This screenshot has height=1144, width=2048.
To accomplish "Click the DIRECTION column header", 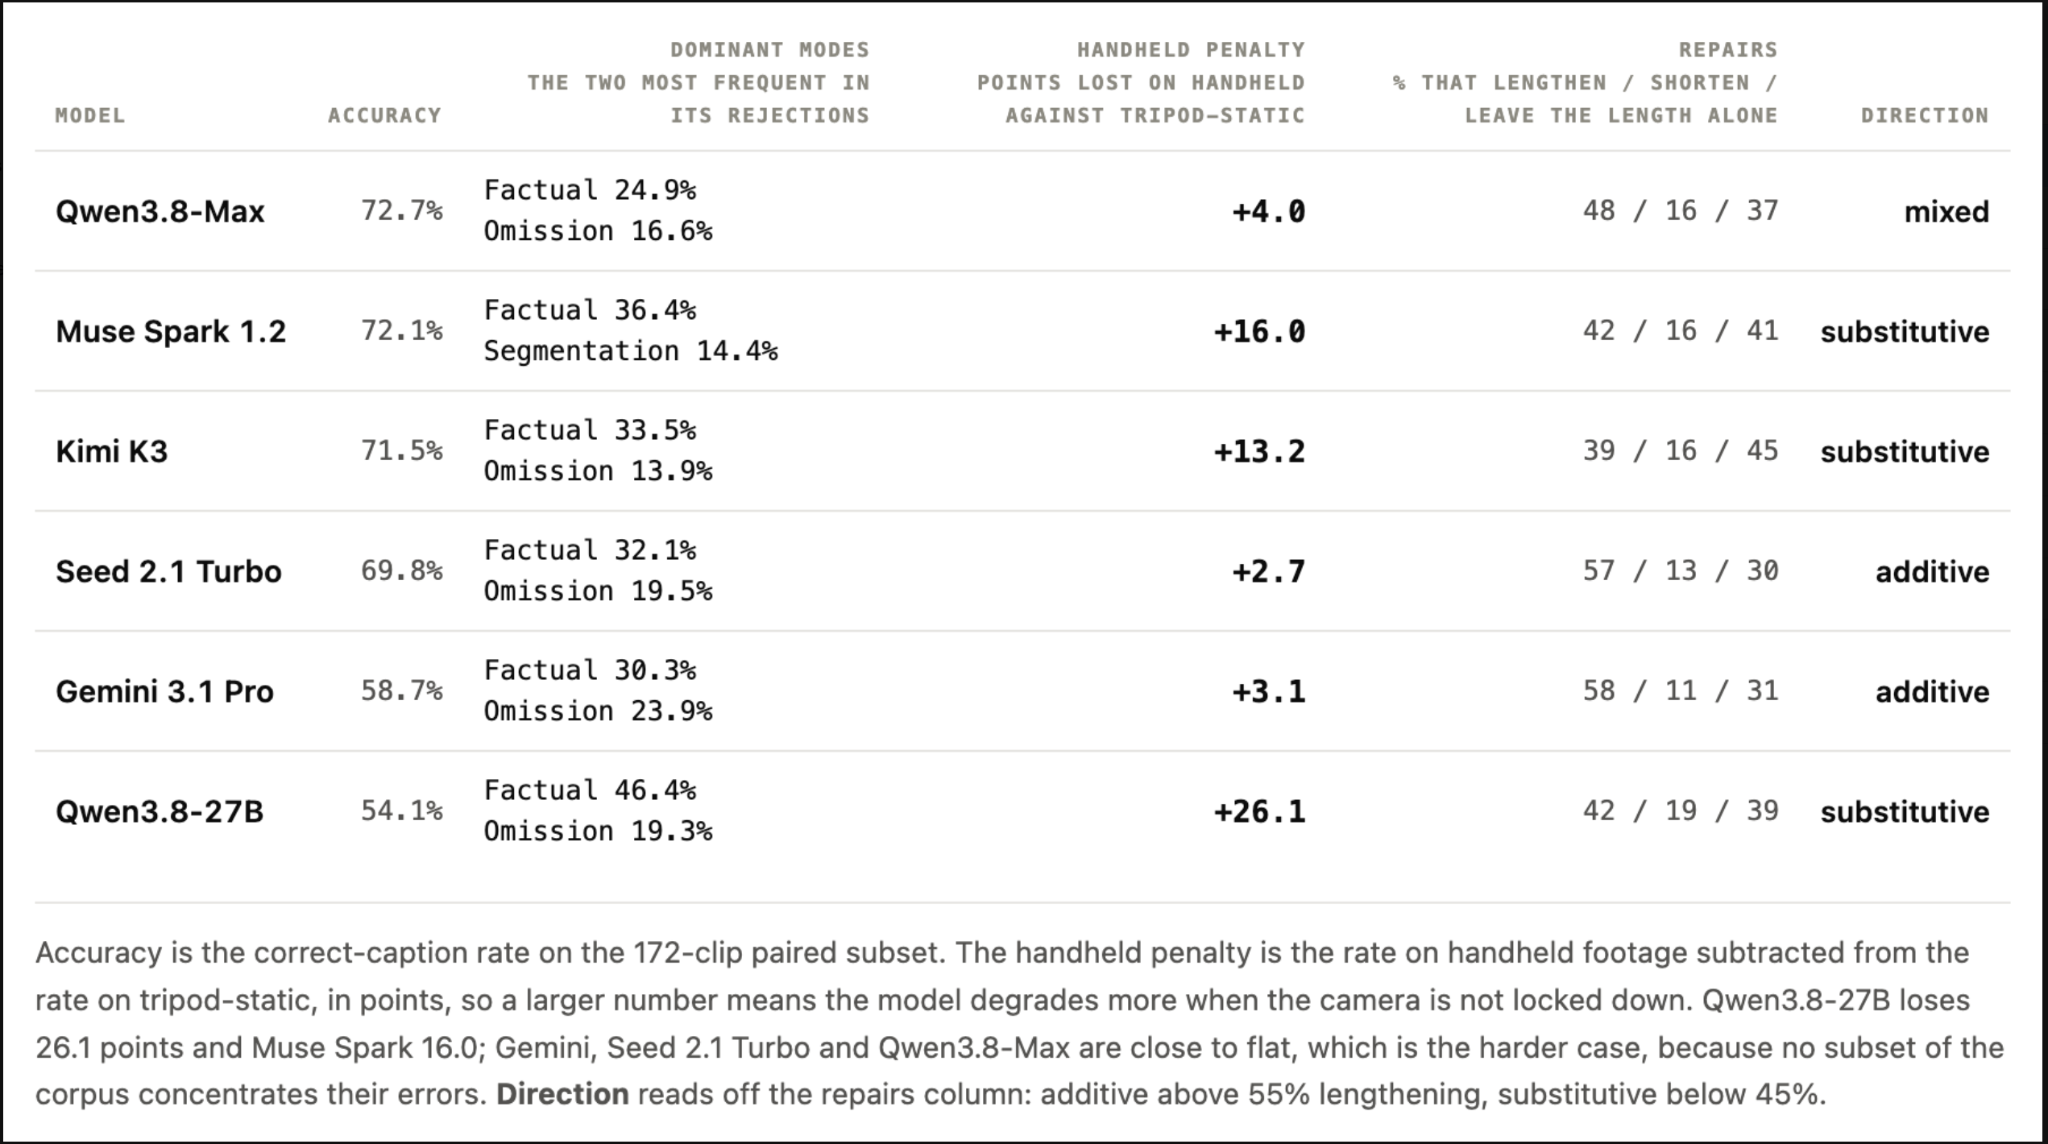I will 1925,115.
